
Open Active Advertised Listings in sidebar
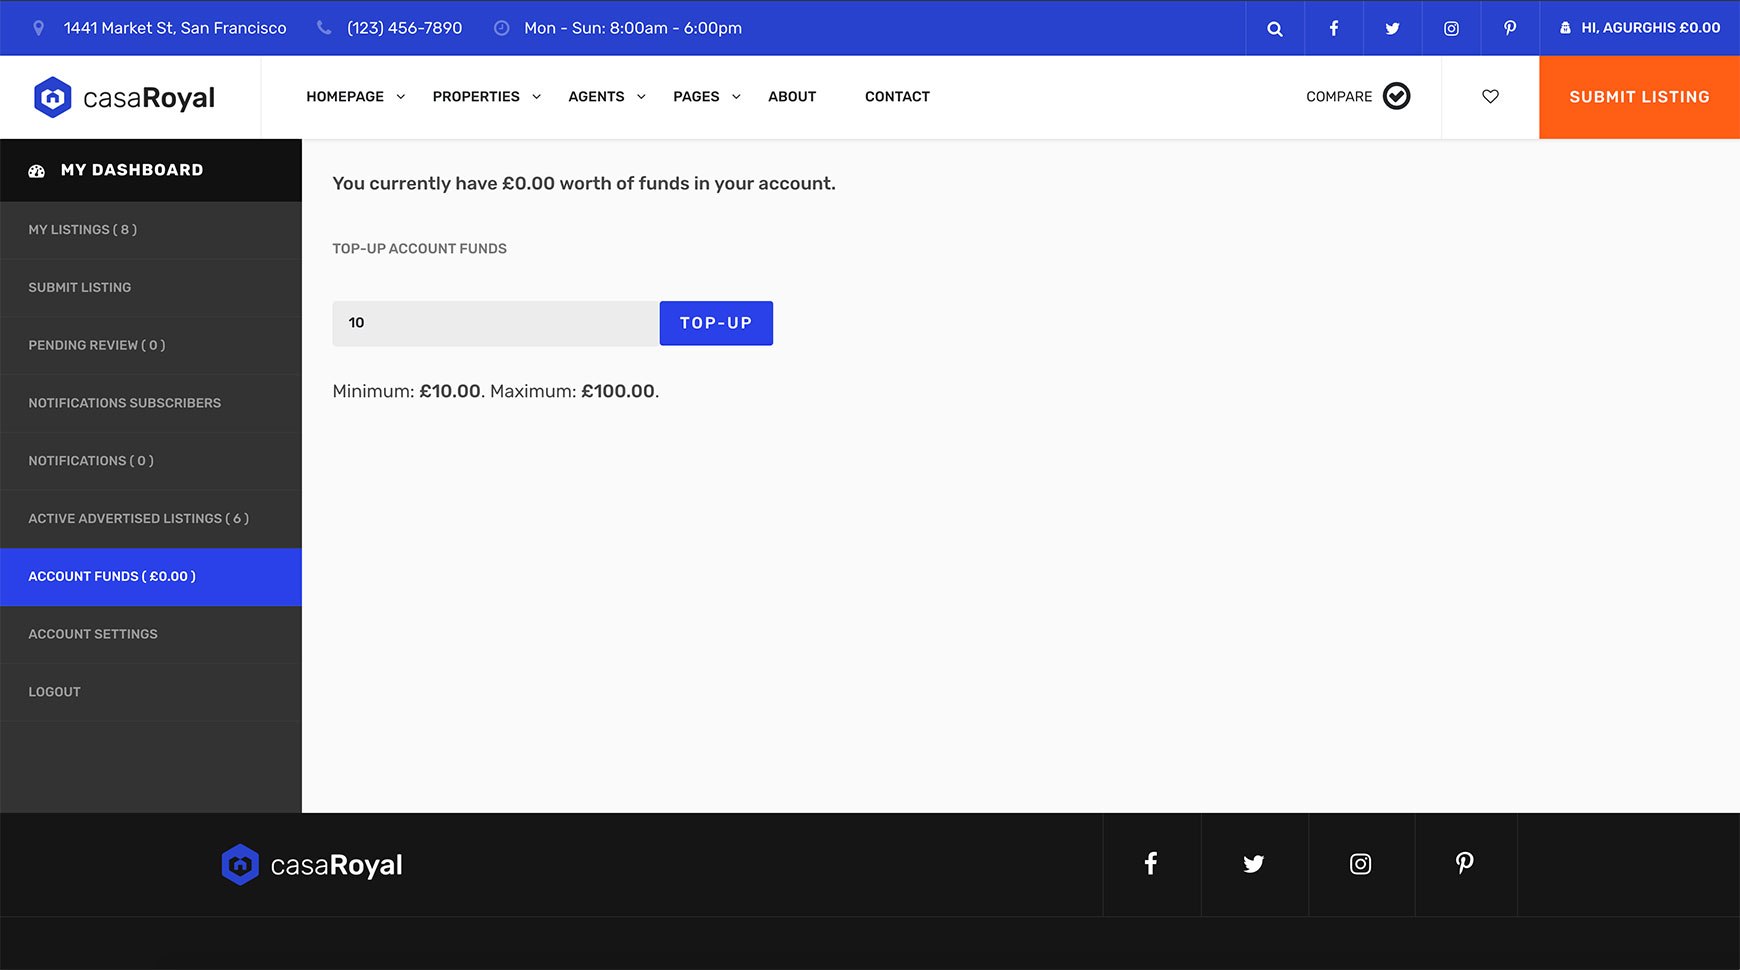(151, 519)
